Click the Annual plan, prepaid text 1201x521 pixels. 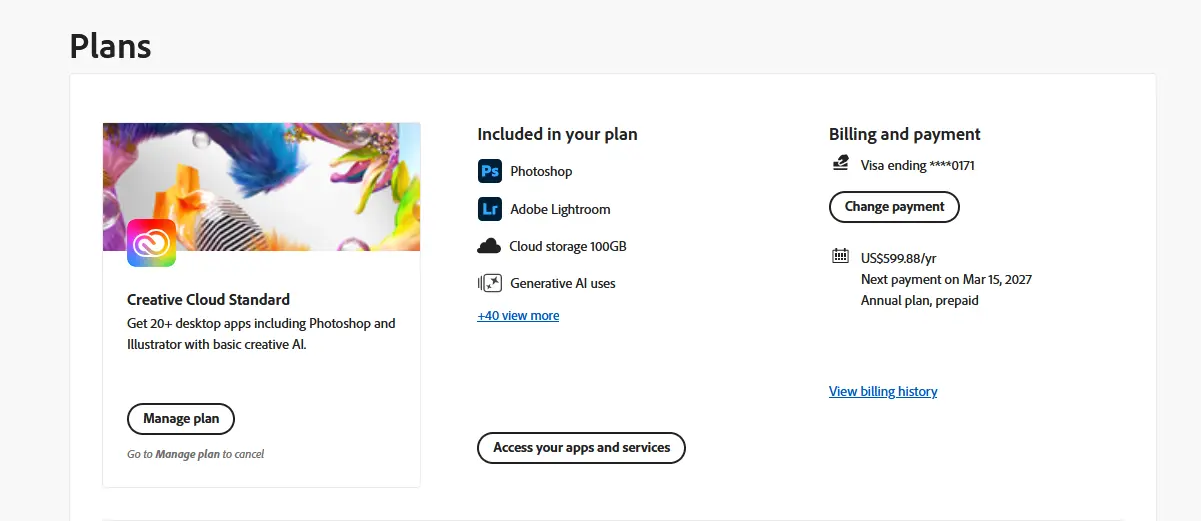920,300
